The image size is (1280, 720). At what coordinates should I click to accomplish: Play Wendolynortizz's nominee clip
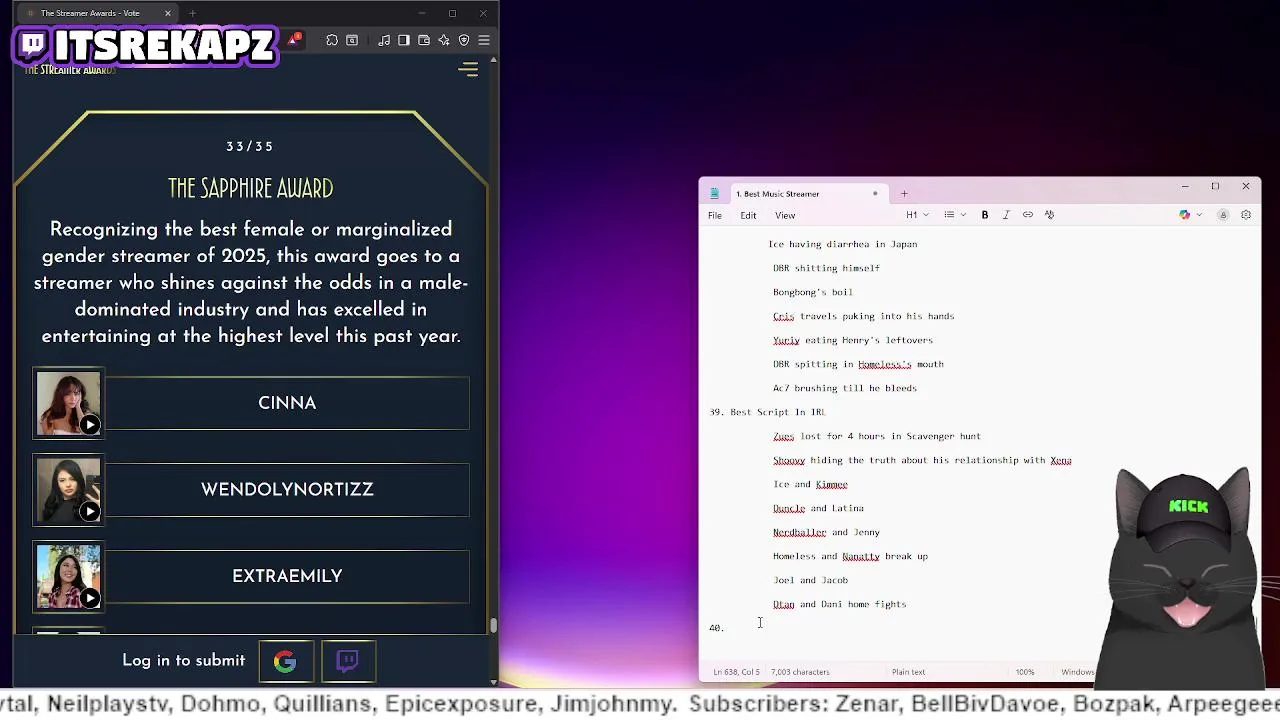[x=90, y=512]
